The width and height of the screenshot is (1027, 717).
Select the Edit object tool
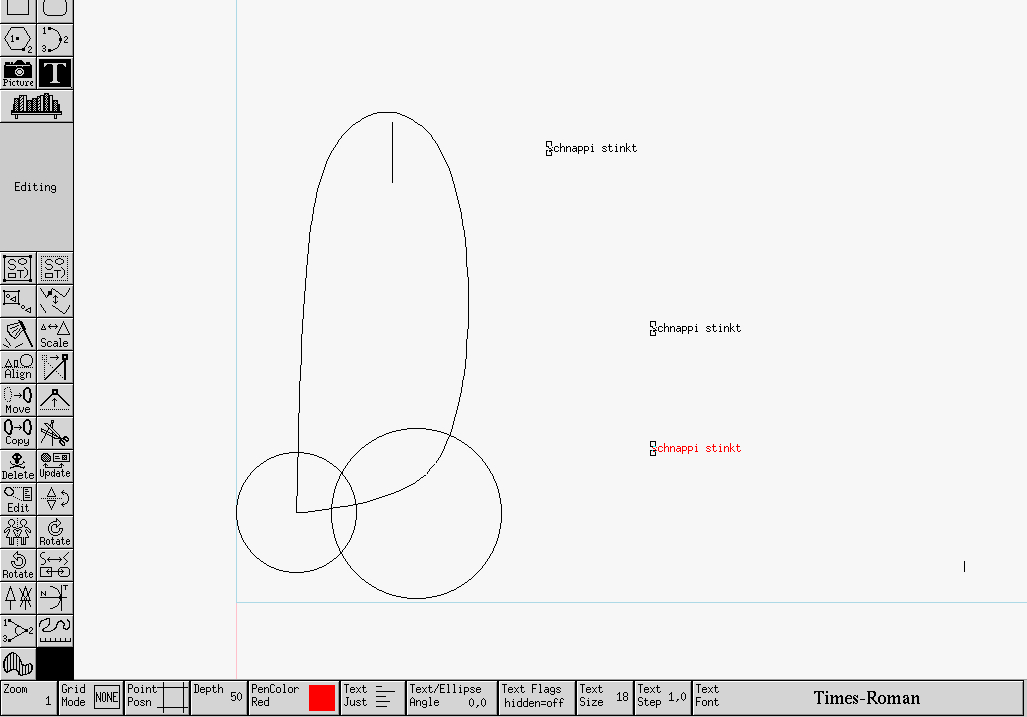pyautogui.click(x=18, y=499)
